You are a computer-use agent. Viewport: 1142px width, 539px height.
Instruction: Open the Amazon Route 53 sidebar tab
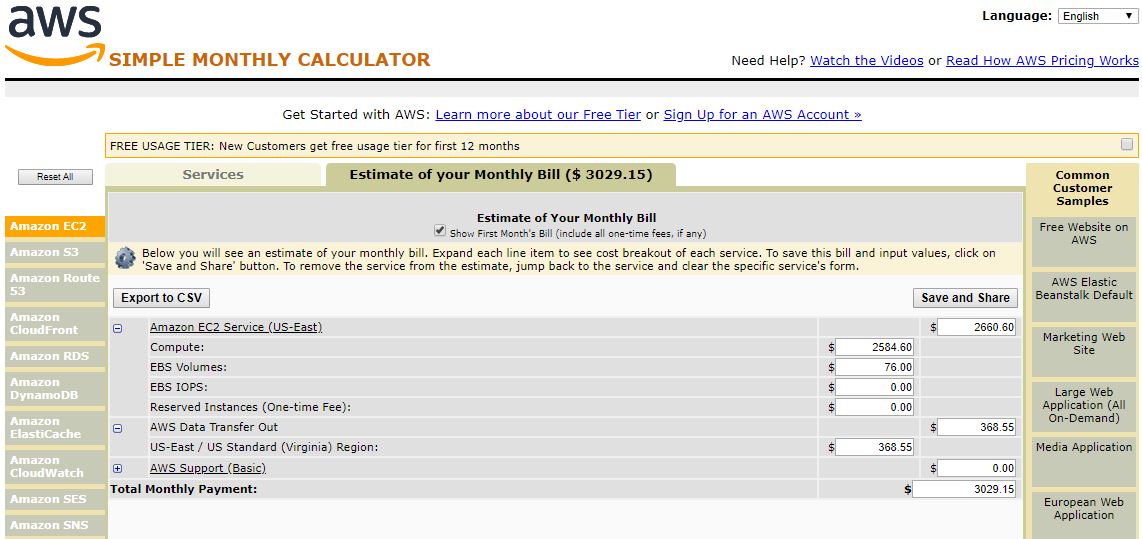(55, 284)
